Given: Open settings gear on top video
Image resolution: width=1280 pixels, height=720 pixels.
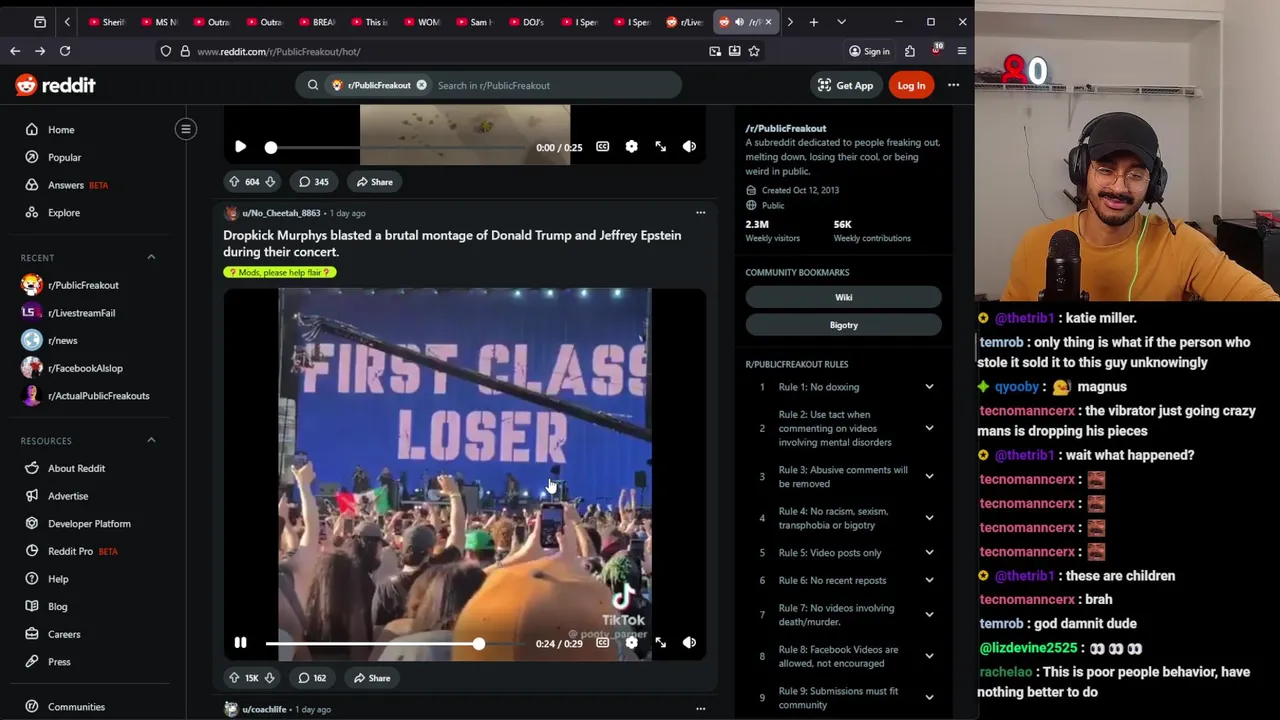Looking at the screenshot, I should (x=631, y=147).
